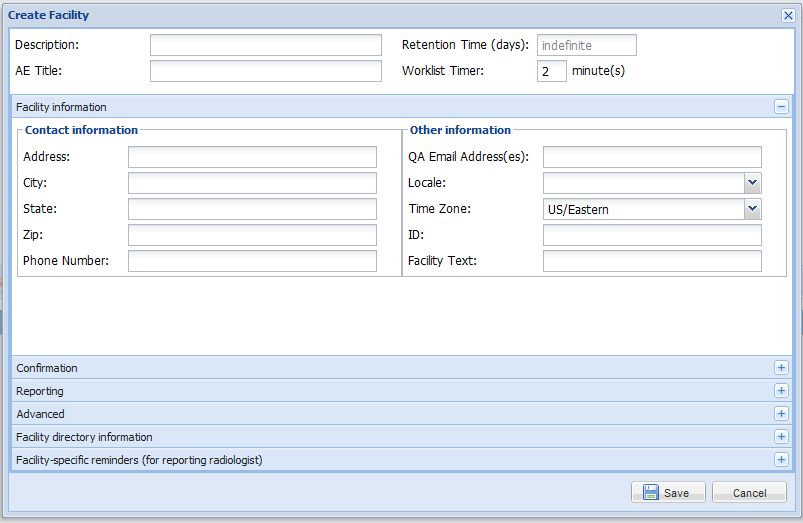
Task: Expand Facility directory information plus icon
Action: coord(781,436)
